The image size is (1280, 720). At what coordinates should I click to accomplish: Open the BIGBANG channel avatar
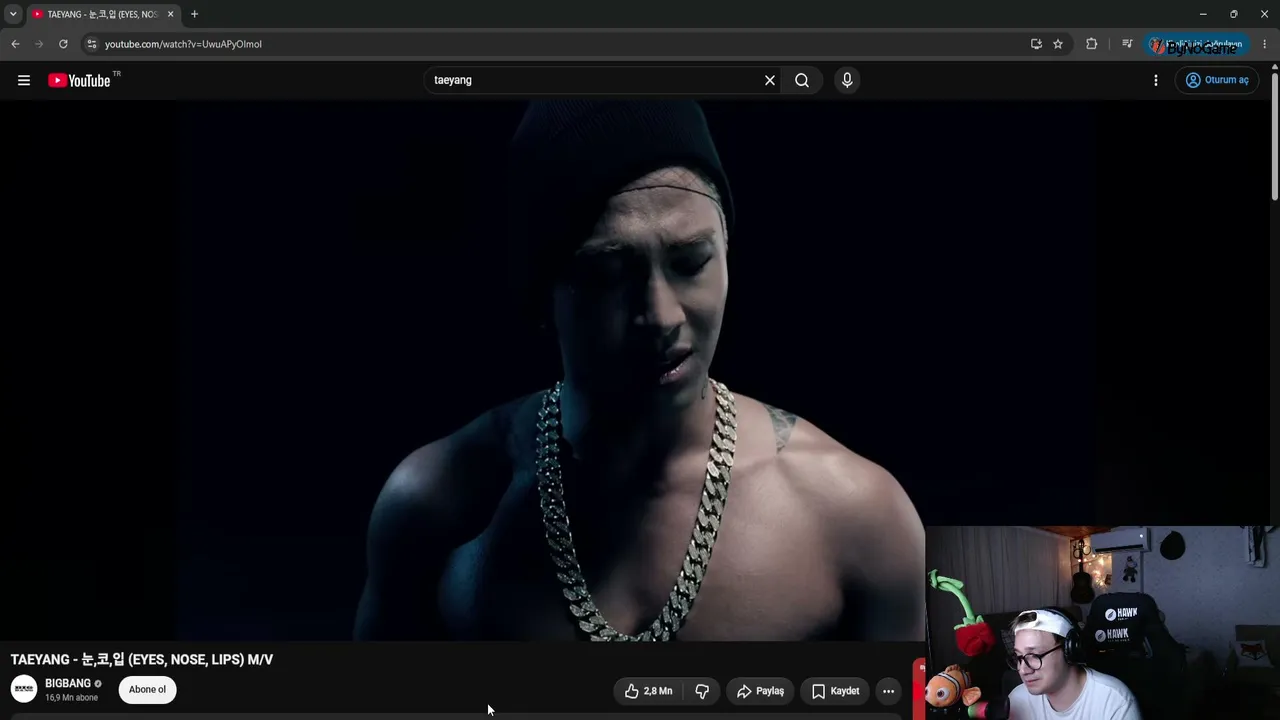pos(24,689)
